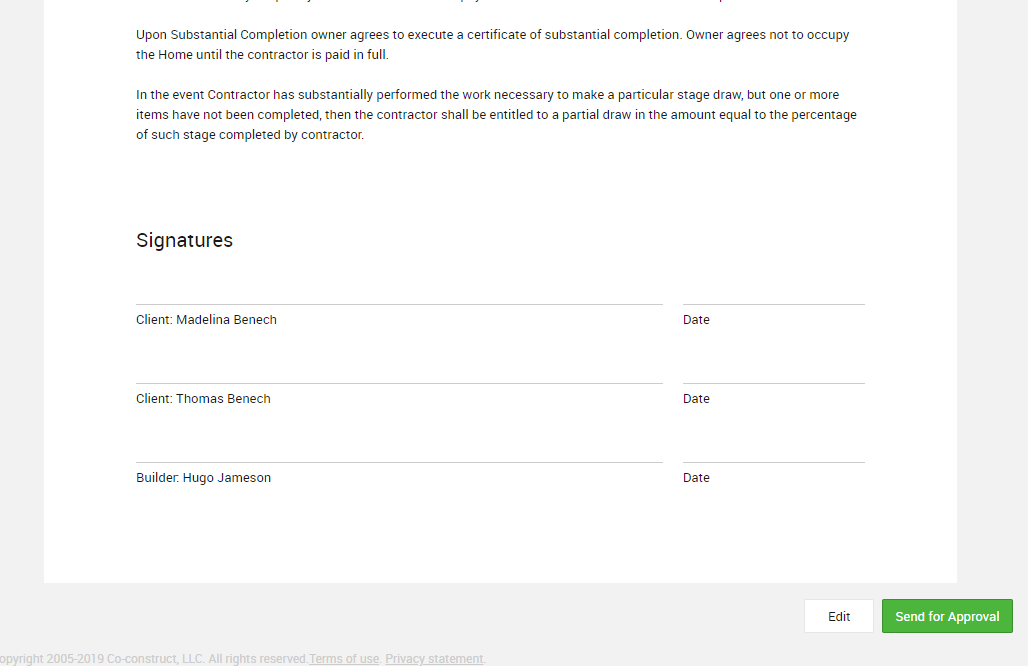Click the Substantial Completion certificate paragraph
Image resolution: width=1028 pixels, height=666 pixels.
[x=492, y=45]
